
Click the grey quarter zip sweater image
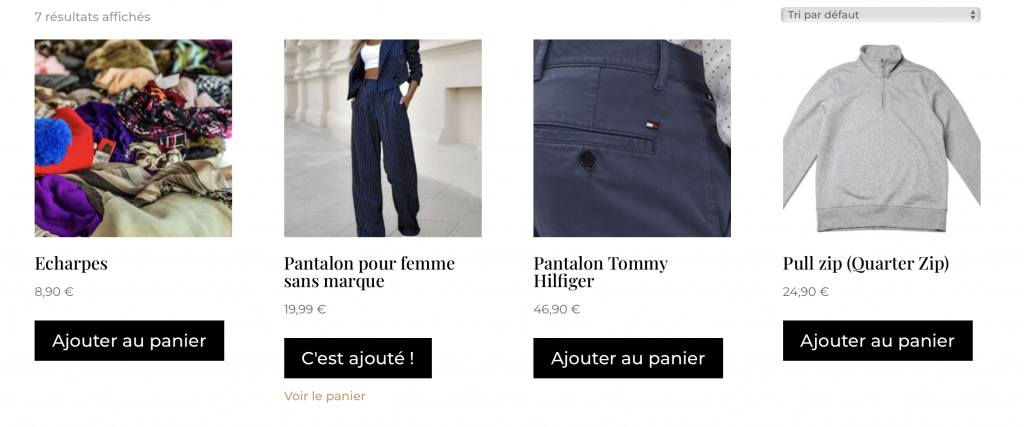[x=882, y=138]
